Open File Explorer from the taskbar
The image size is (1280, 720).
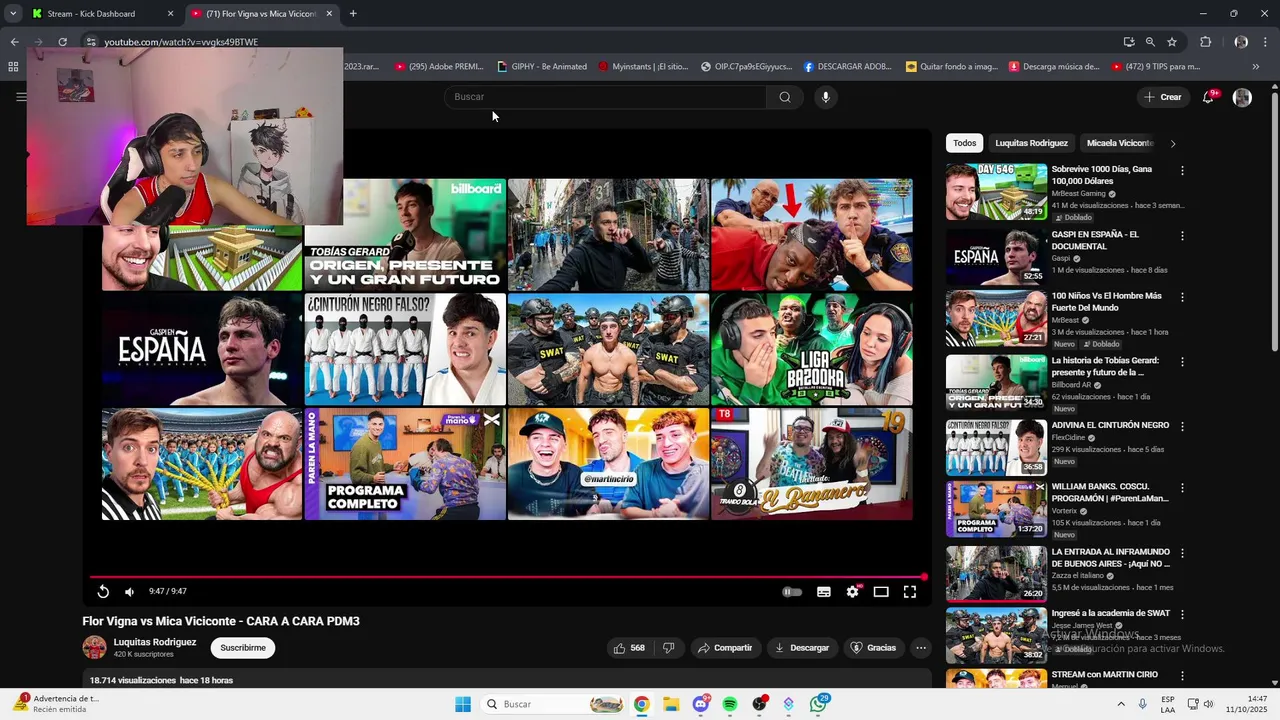(x=671, y=704)
